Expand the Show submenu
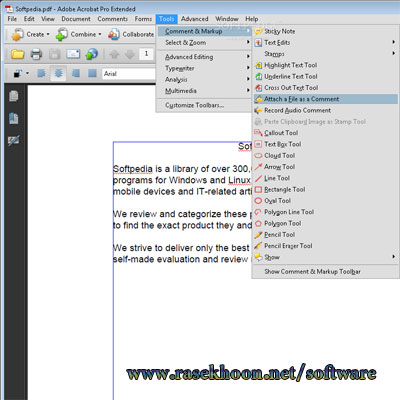 pyautogui.click(x=325, y=257)
